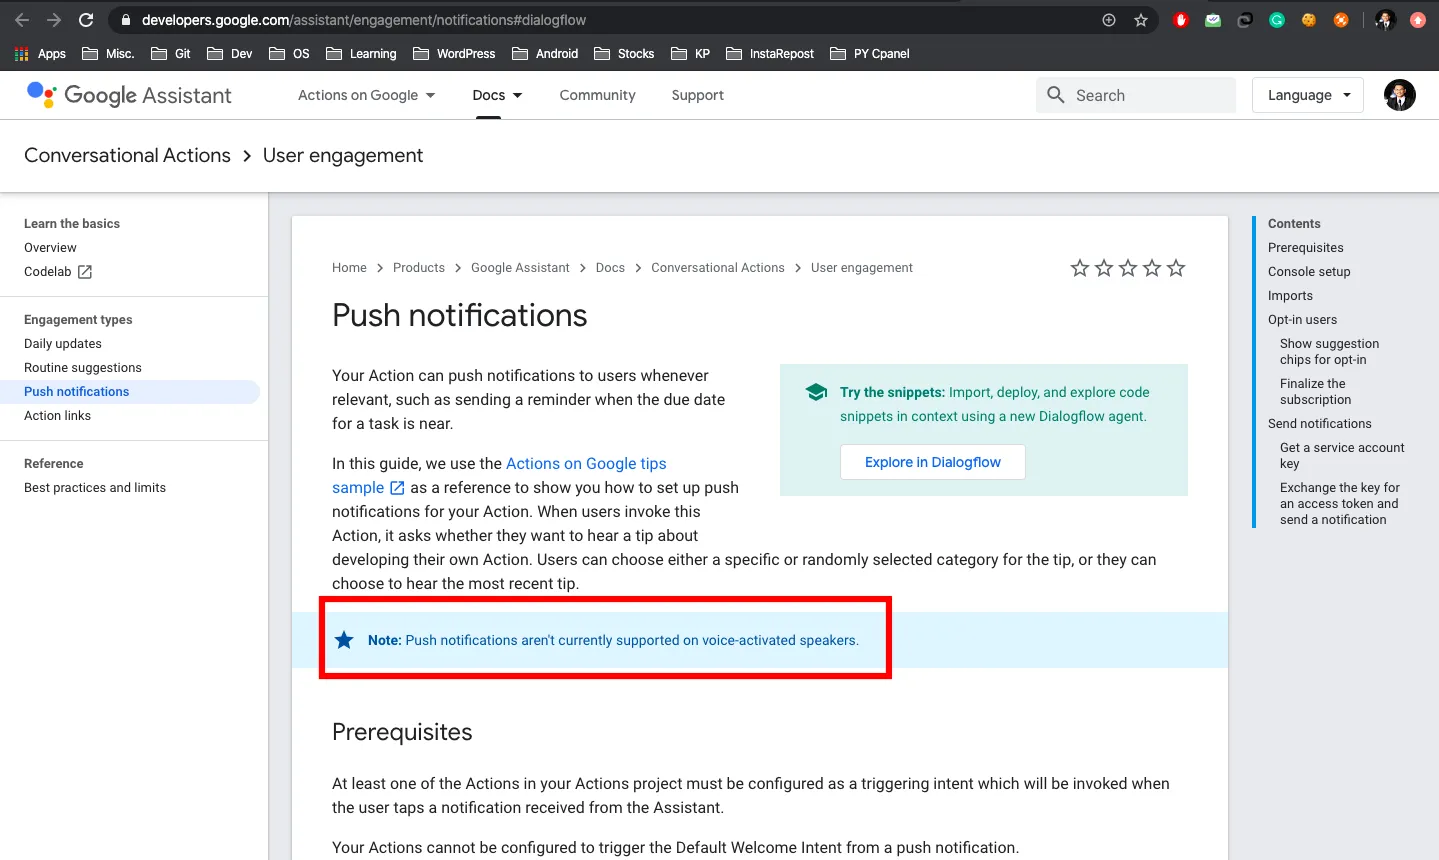The width and height of the screenshot is (1439, 860).
Task: Open the Apps grid shortcut
Action: click(40, 54)
